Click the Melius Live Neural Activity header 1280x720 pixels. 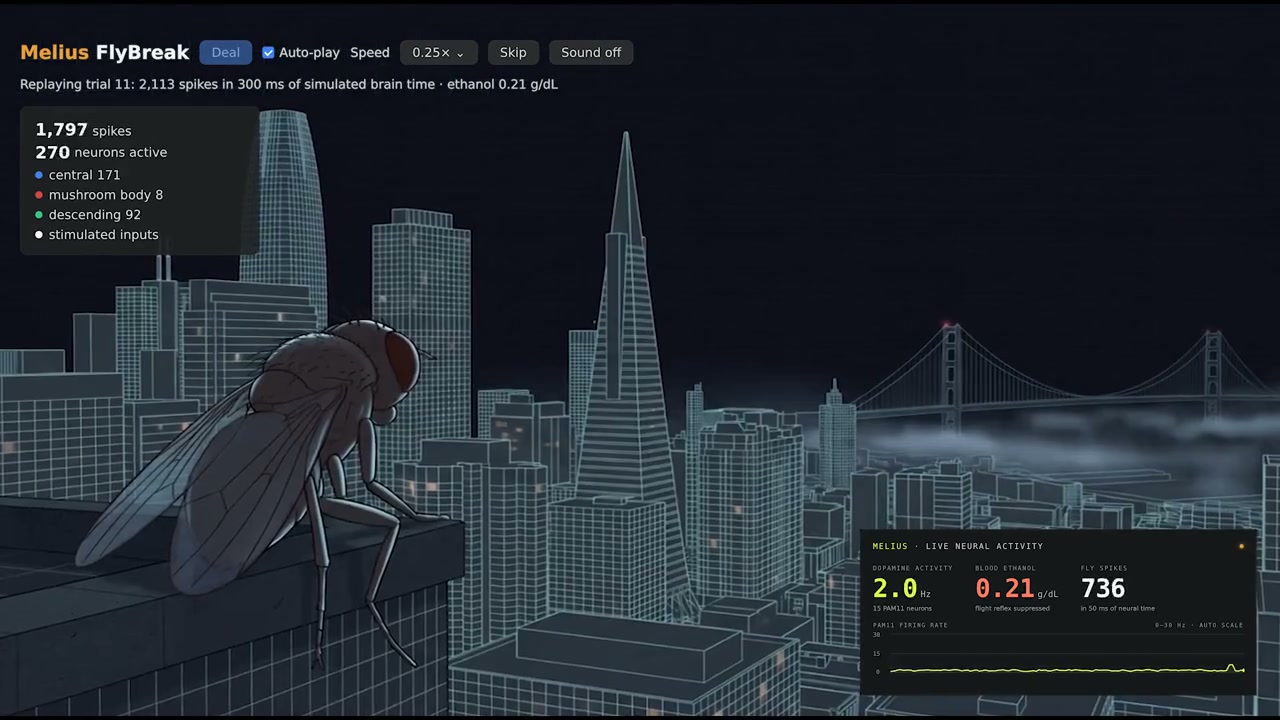tap(957, 546)
